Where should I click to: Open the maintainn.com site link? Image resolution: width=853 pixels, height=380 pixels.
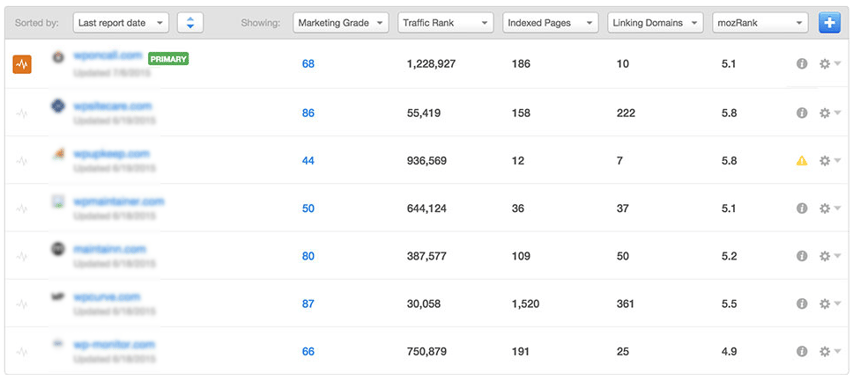click(x=110, y=250)
